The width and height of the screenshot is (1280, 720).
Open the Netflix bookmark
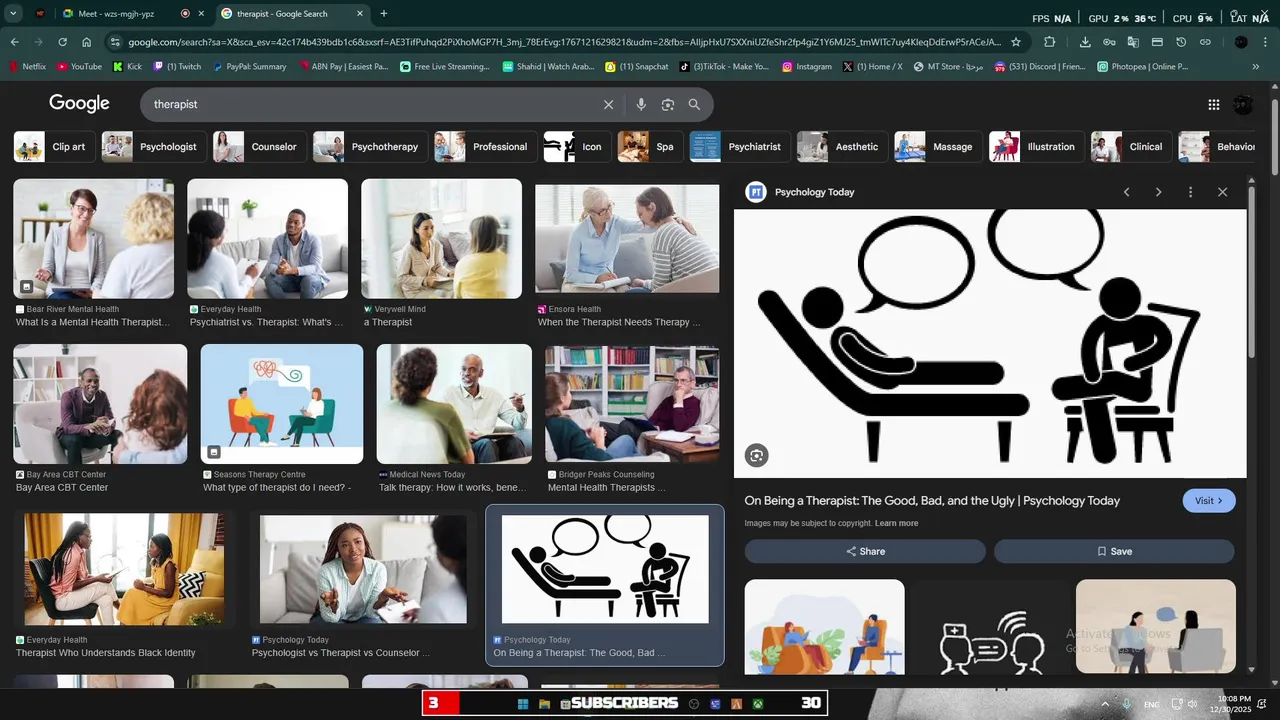click(x=27, y=67)
